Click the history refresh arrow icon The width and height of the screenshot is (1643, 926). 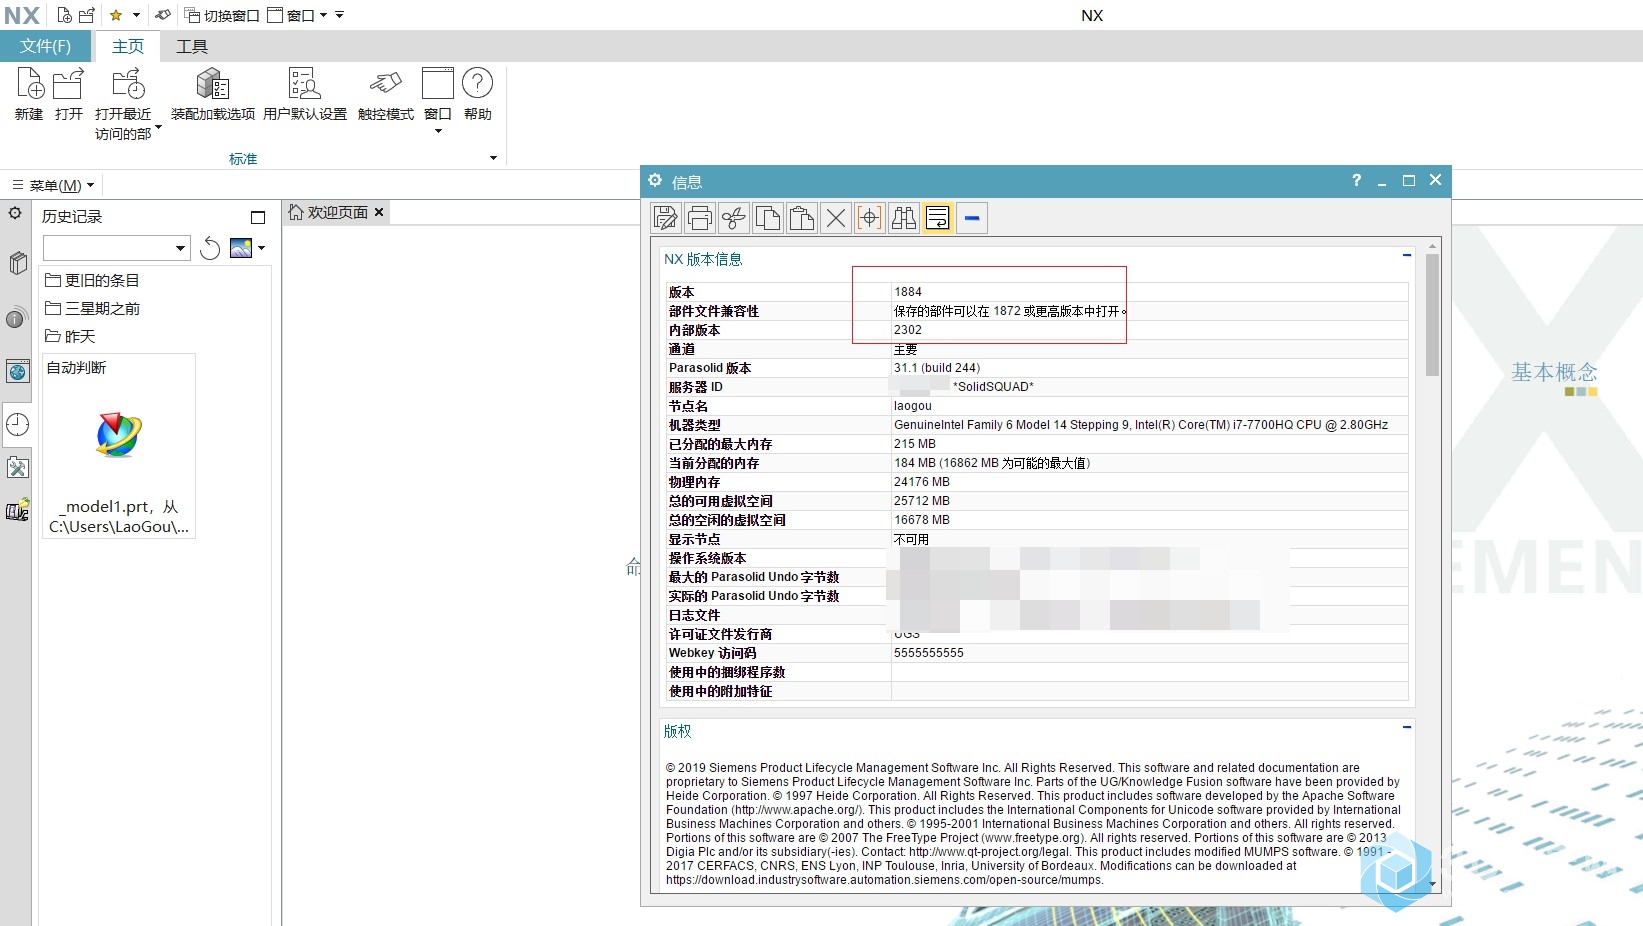point(210,248)
